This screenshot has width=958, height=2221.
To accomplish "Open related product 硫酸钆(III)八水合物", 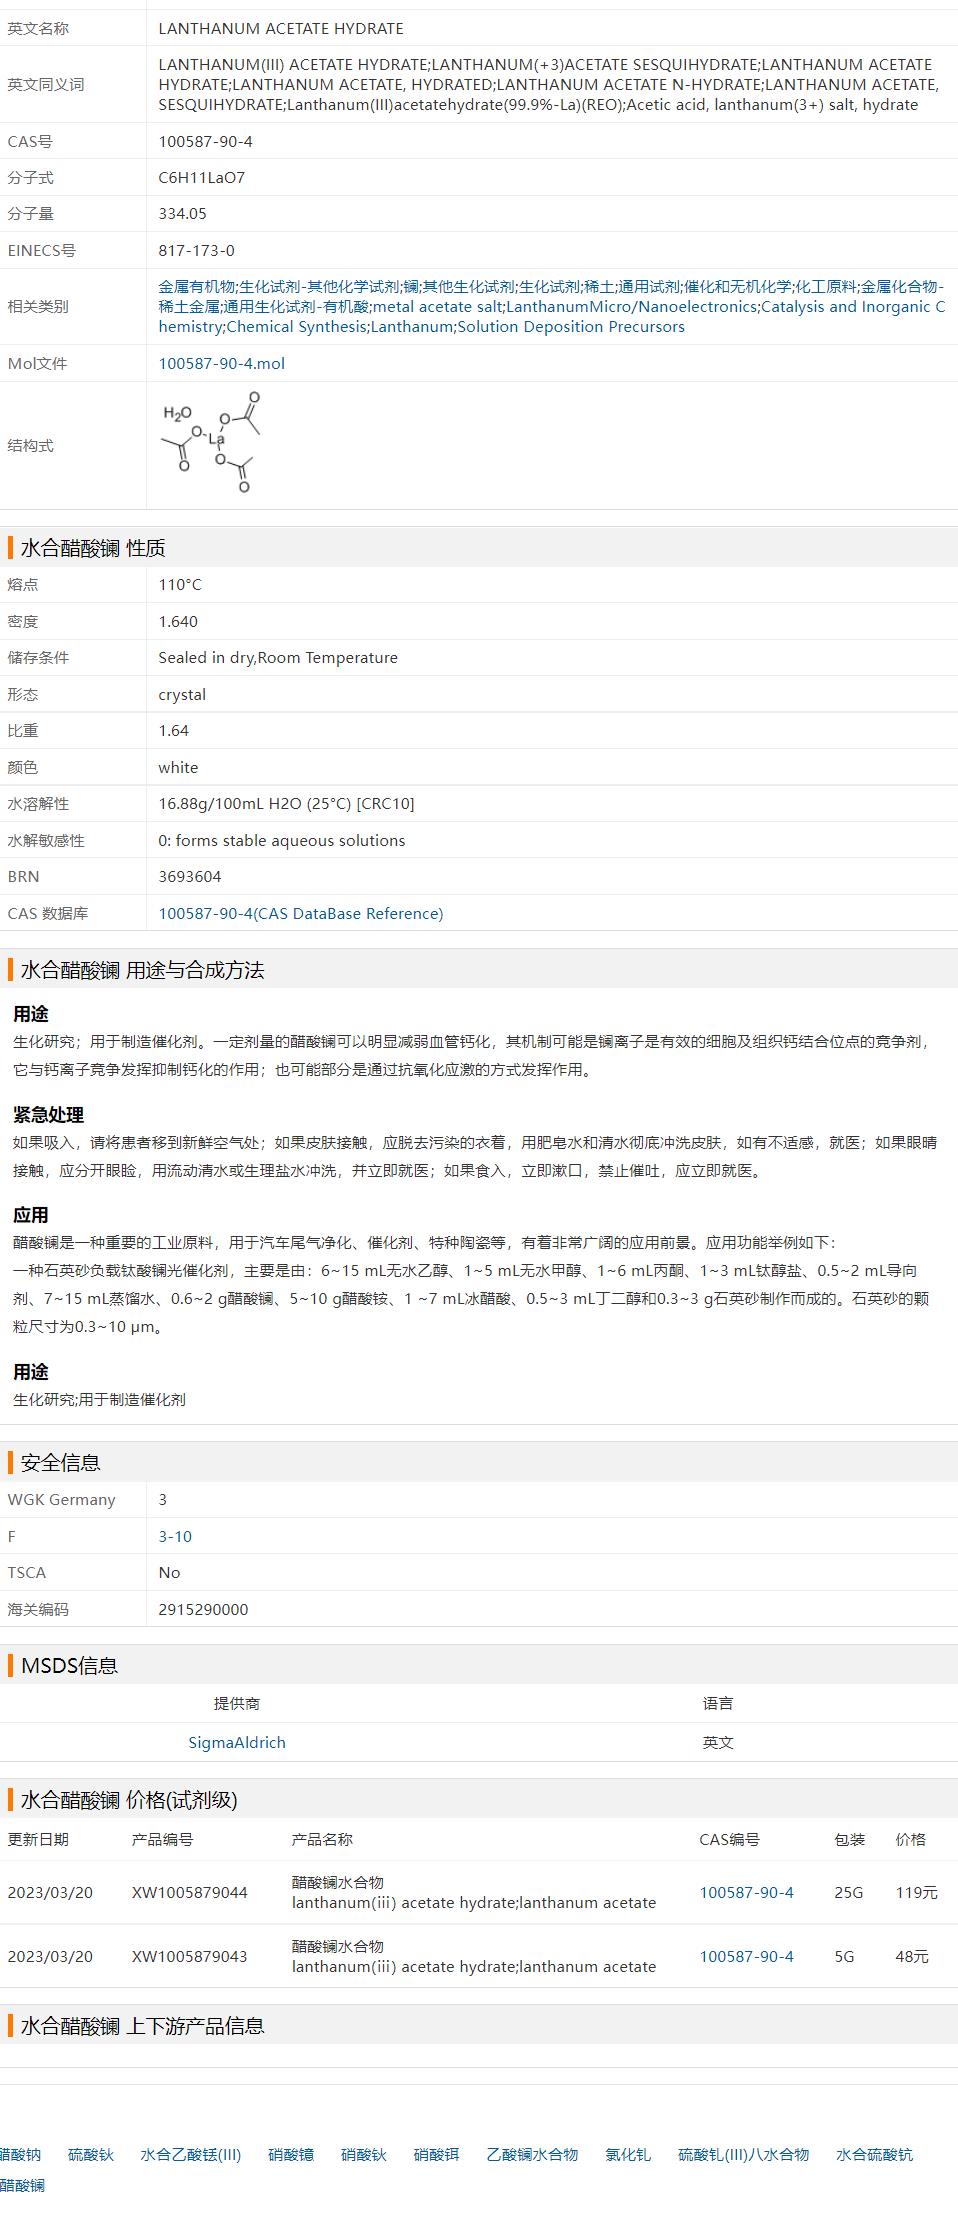I will (x=743, y=2155).
